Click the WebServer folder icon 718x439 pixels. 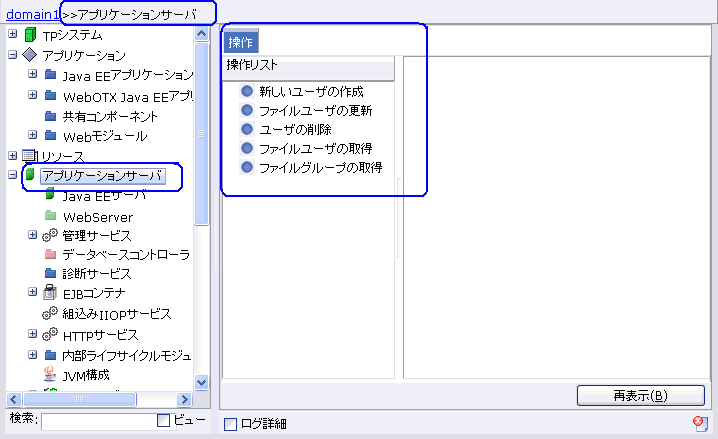50,216
